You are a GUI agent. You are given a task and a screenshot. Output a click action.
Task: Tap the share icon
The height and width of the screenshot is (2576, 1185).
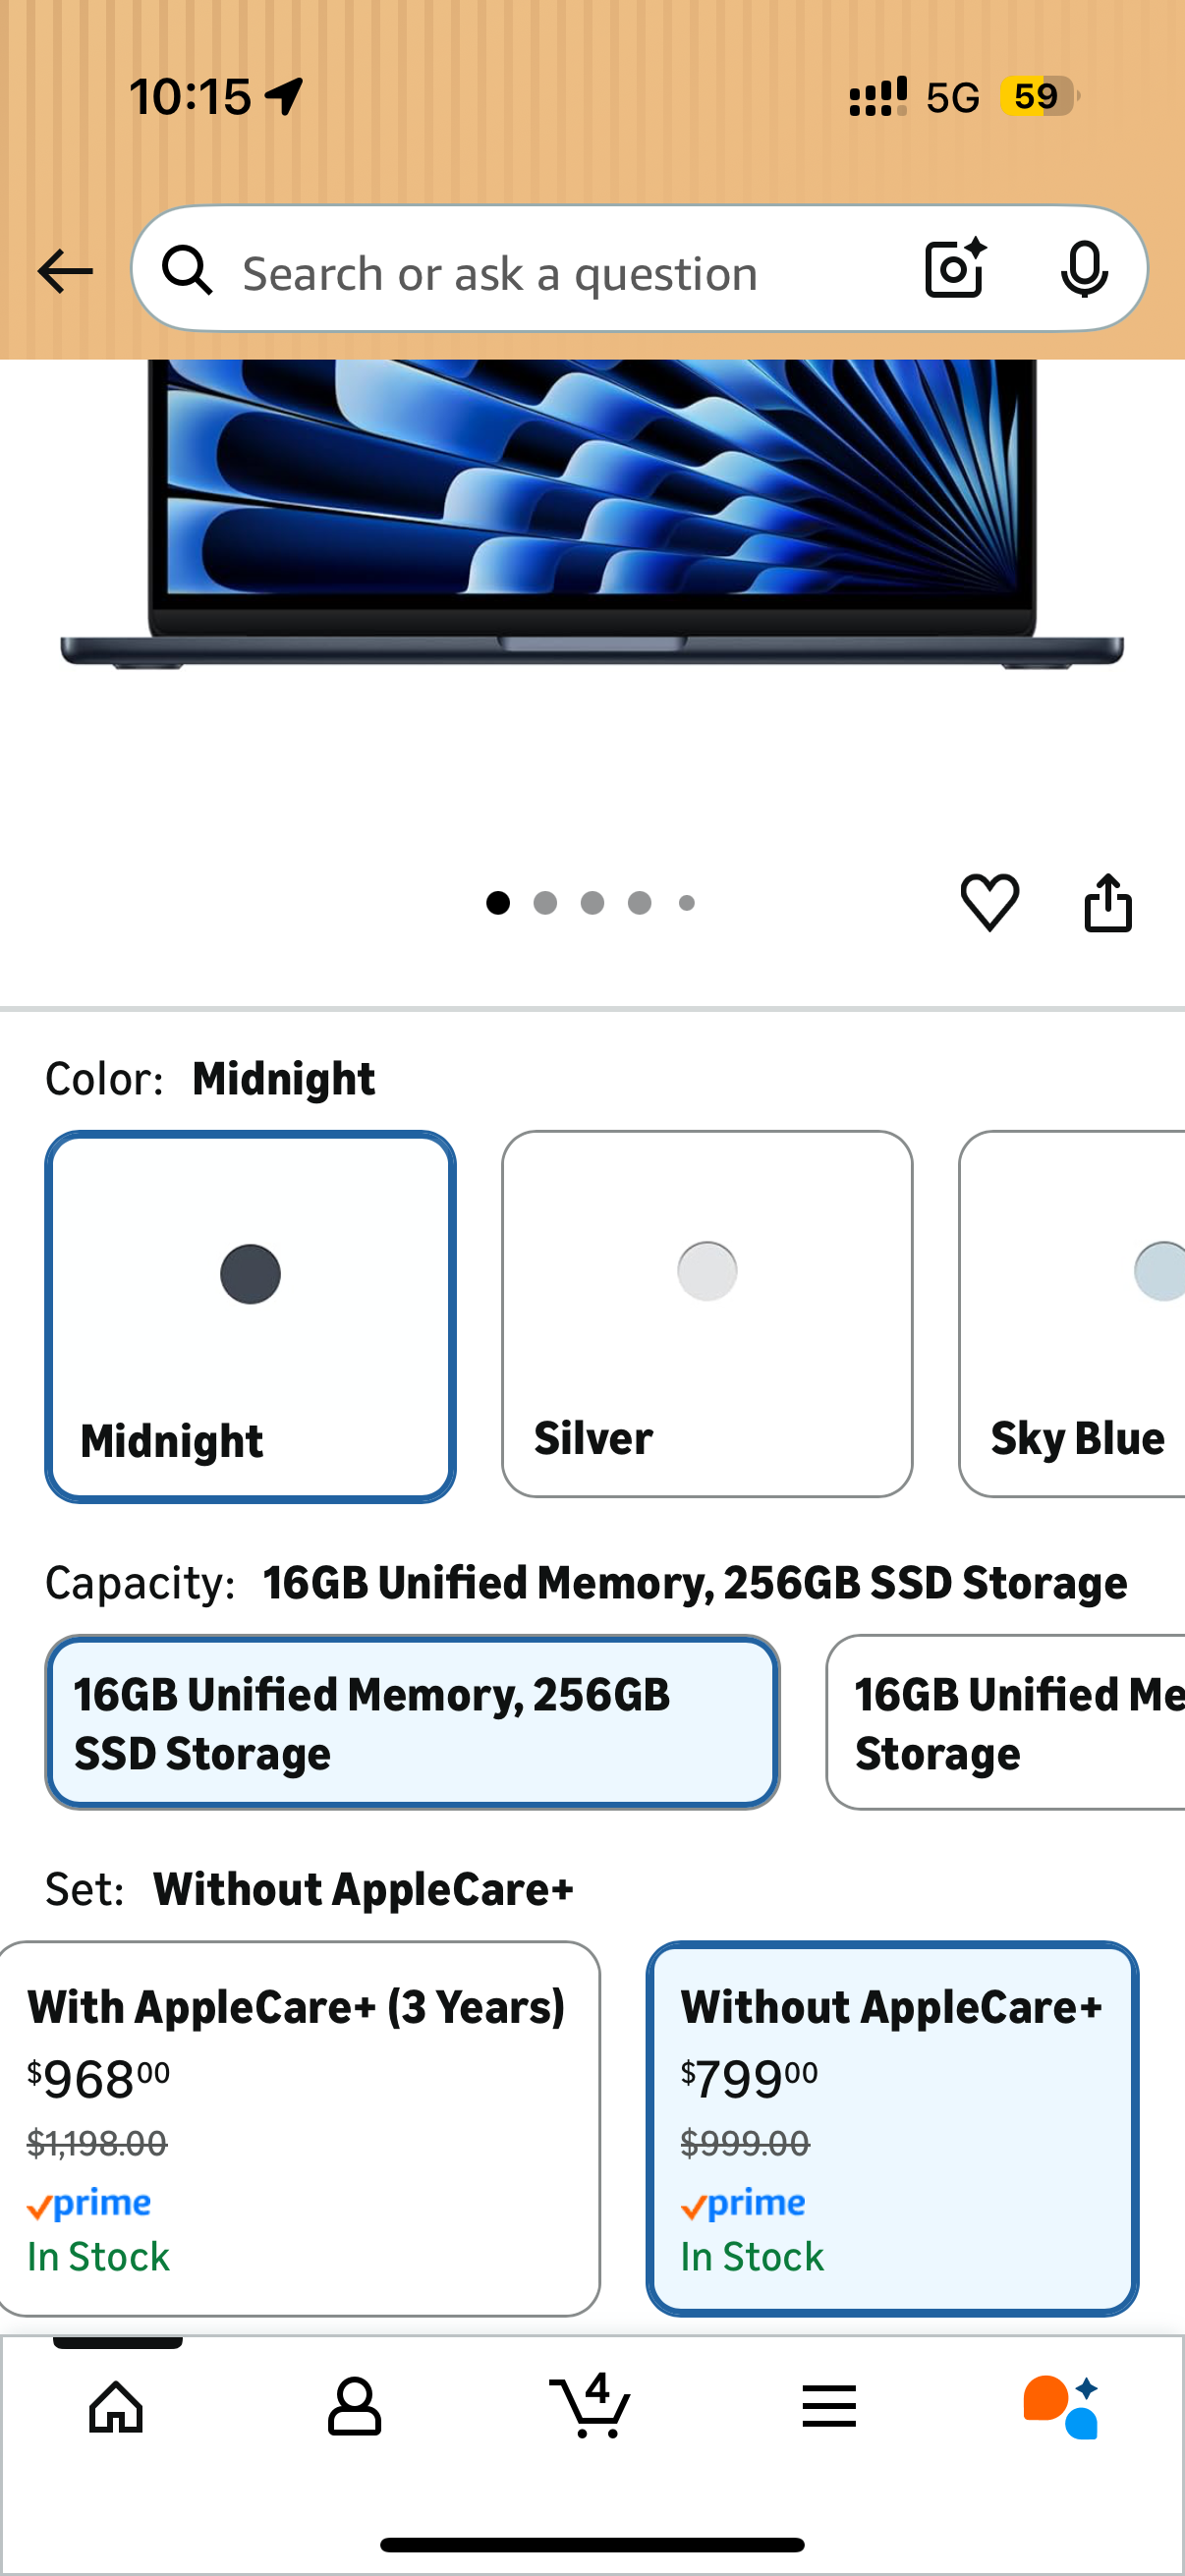tap(1108, 903)
